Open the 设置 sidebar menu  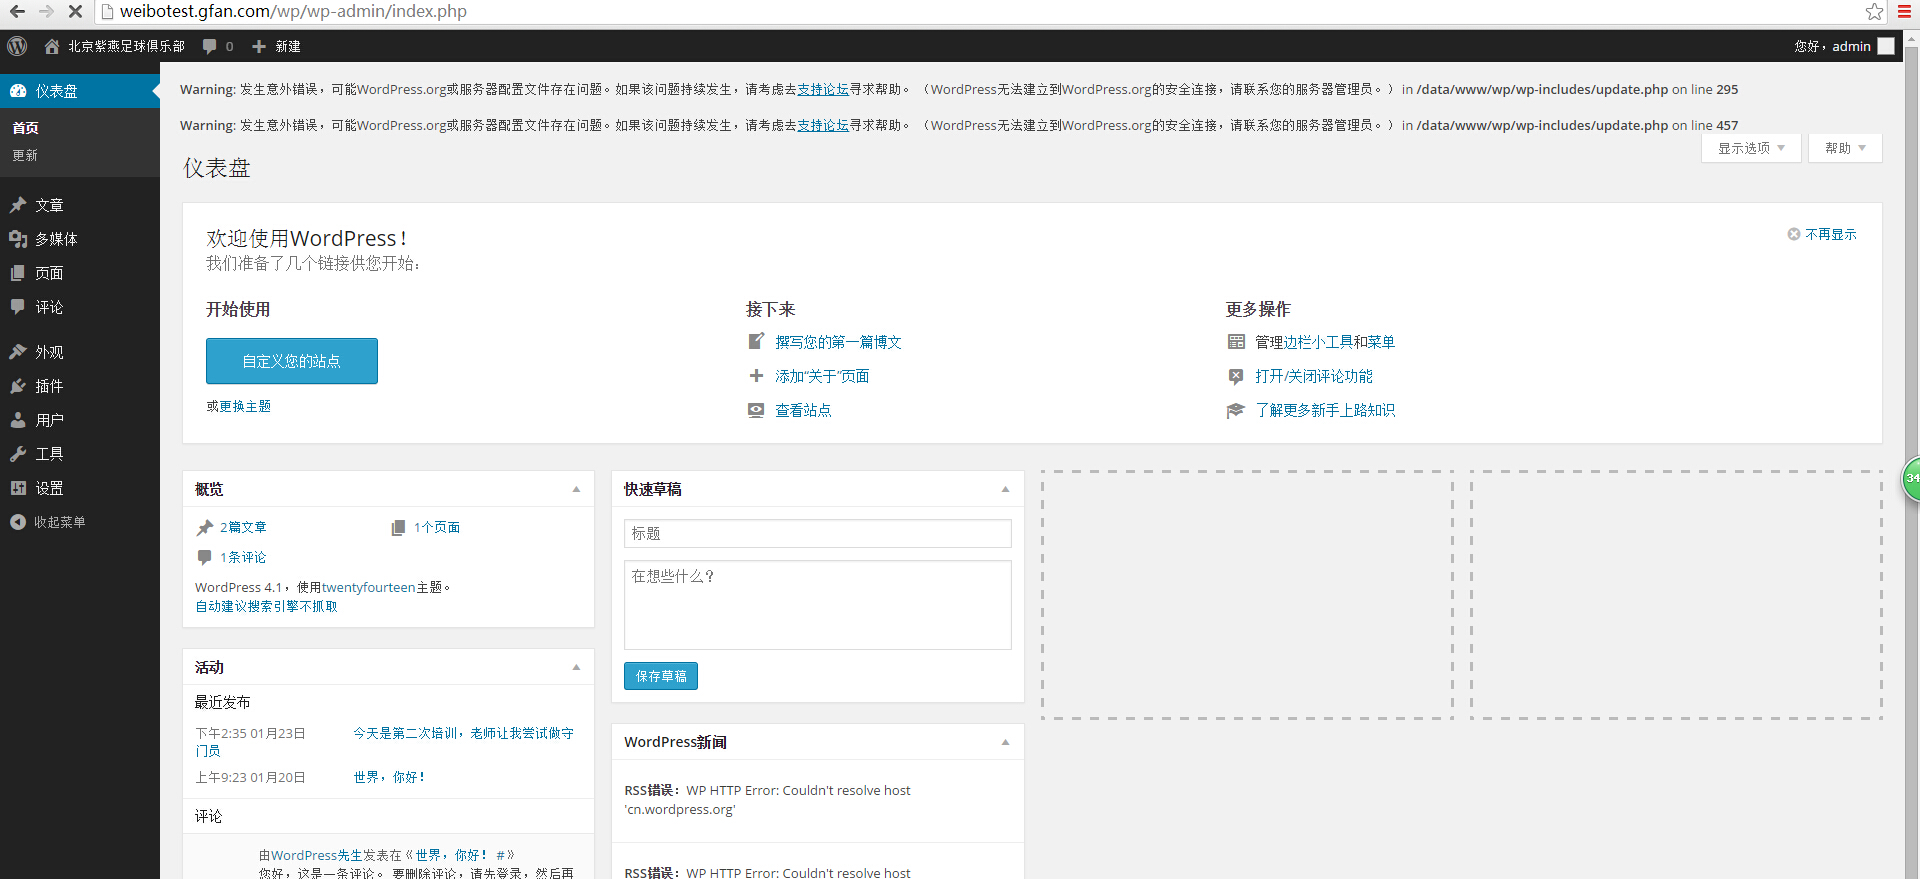point(80,488)
